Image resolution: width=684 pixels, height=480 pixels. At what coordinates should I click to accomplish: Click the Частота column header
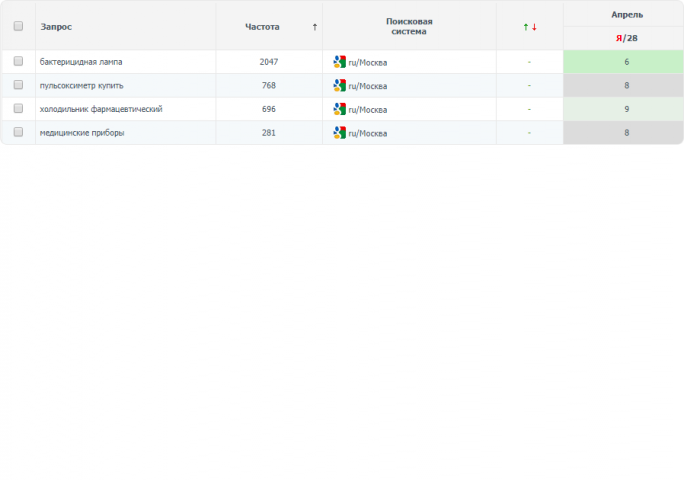[262, 27]
